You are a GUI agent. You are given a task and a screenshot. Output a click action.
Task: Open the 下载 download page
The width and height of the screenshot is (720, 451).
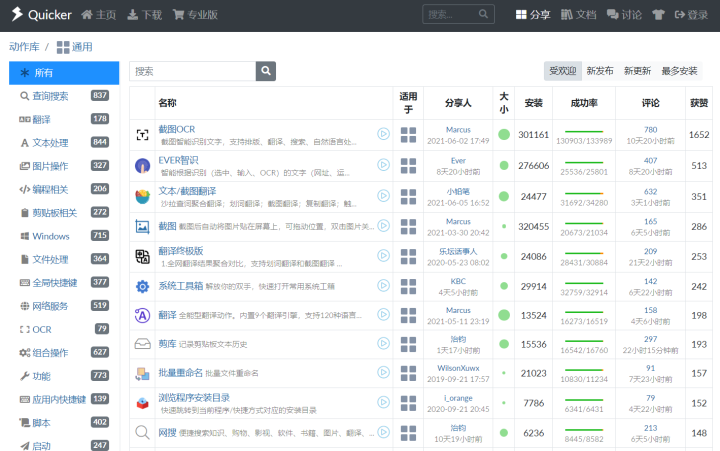click(x=144, y=15)
